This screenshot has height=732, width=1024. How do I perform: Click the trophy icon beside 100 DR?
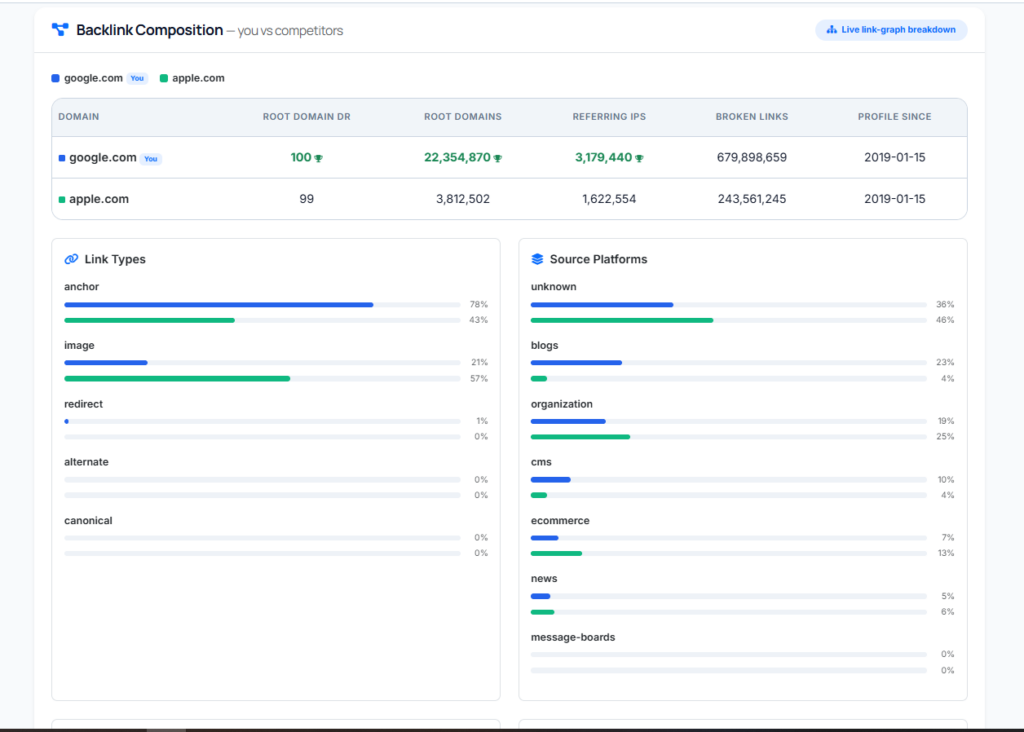point(319,158)
